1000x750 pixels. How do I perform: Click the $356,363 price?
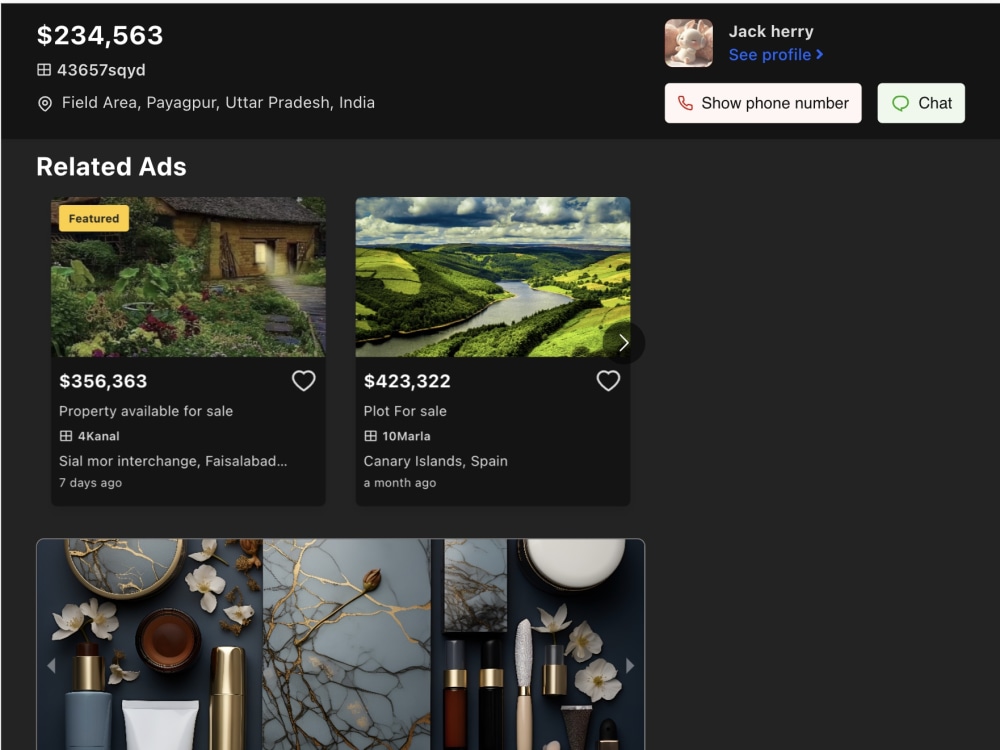103,381
